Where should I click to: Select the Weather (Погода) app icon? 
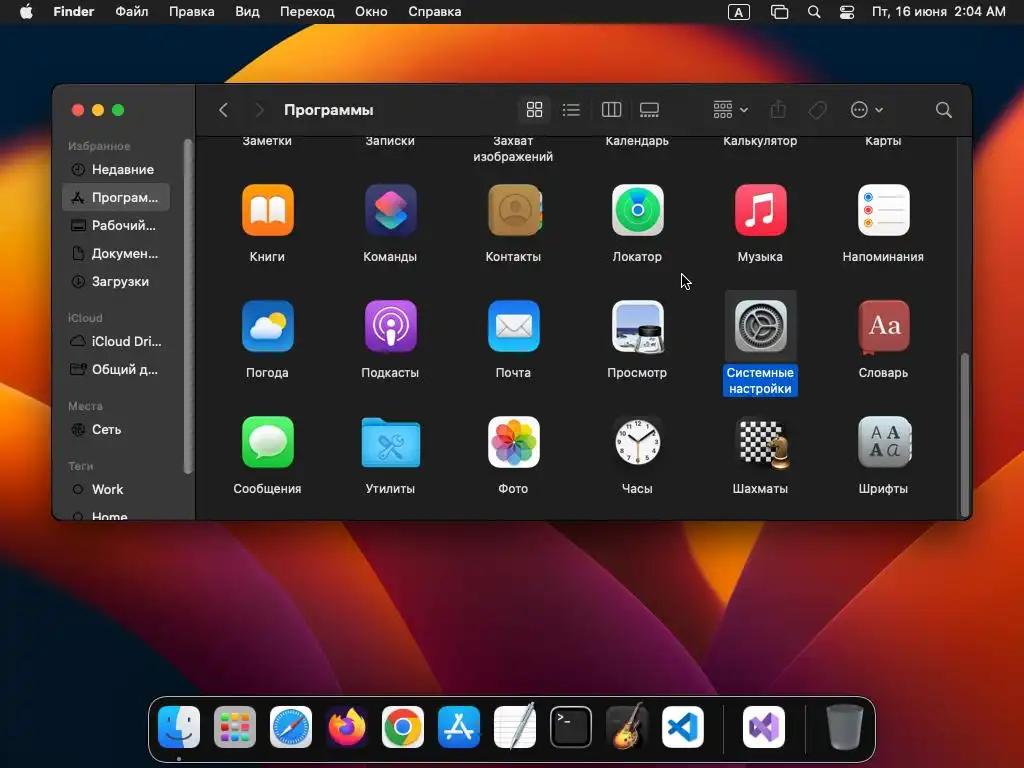[268, 326]
